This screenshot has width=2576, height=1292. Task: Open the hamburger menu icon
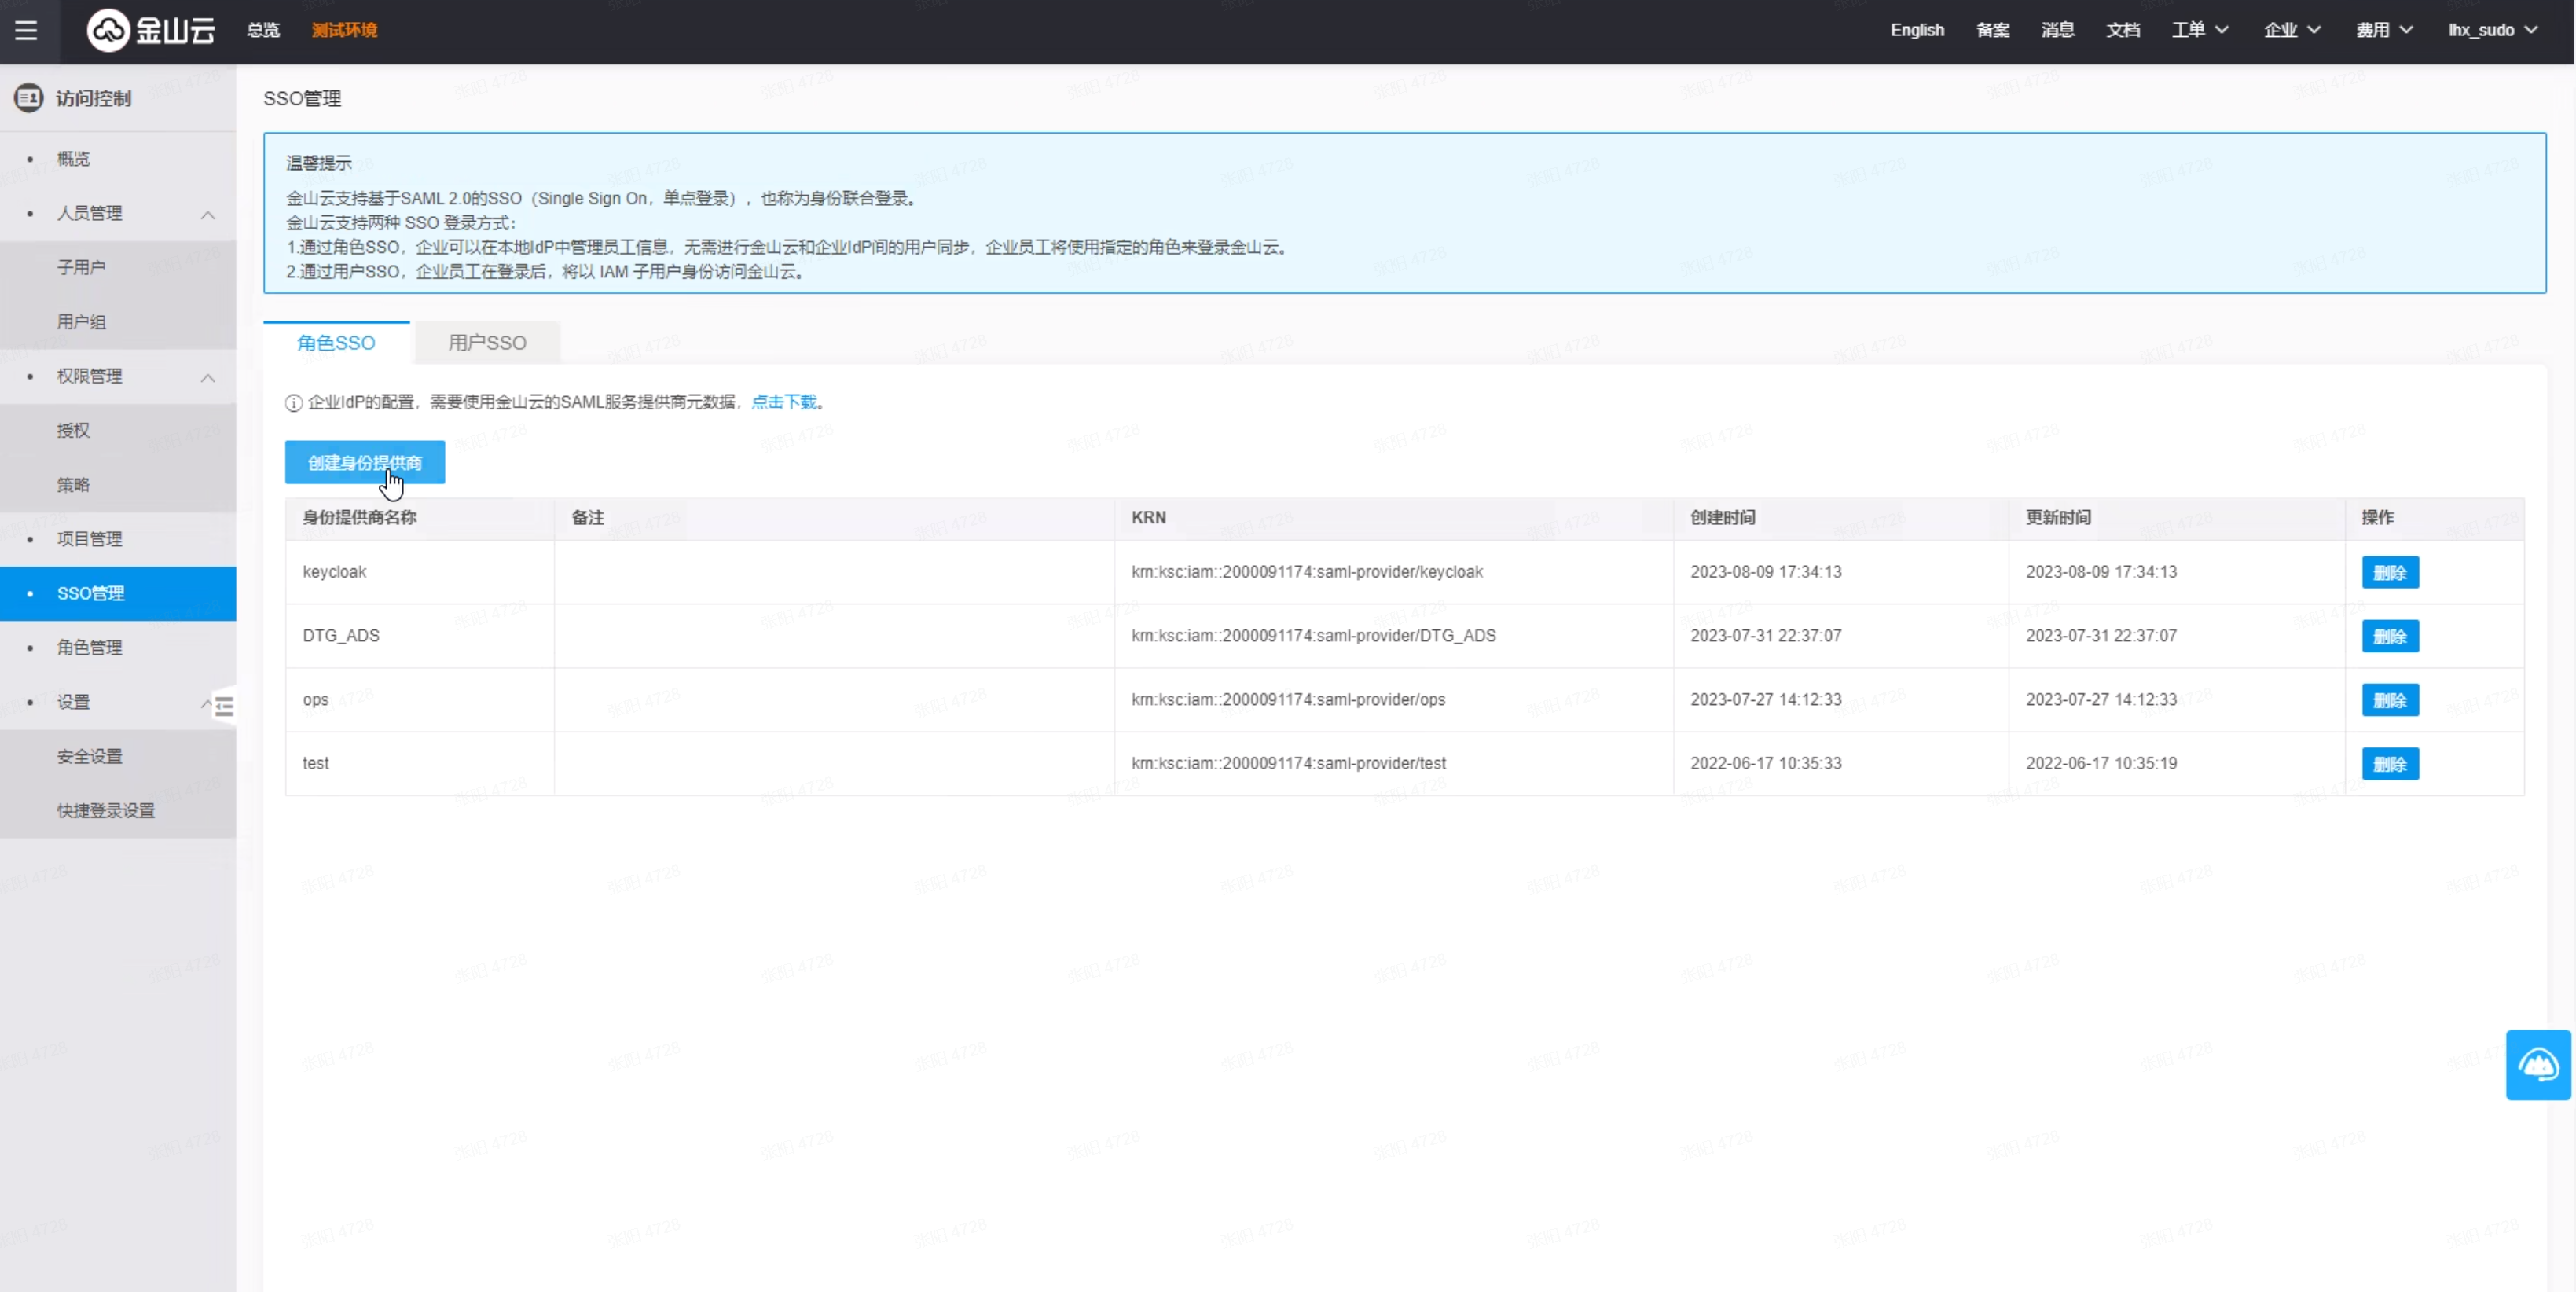[26, 30]
